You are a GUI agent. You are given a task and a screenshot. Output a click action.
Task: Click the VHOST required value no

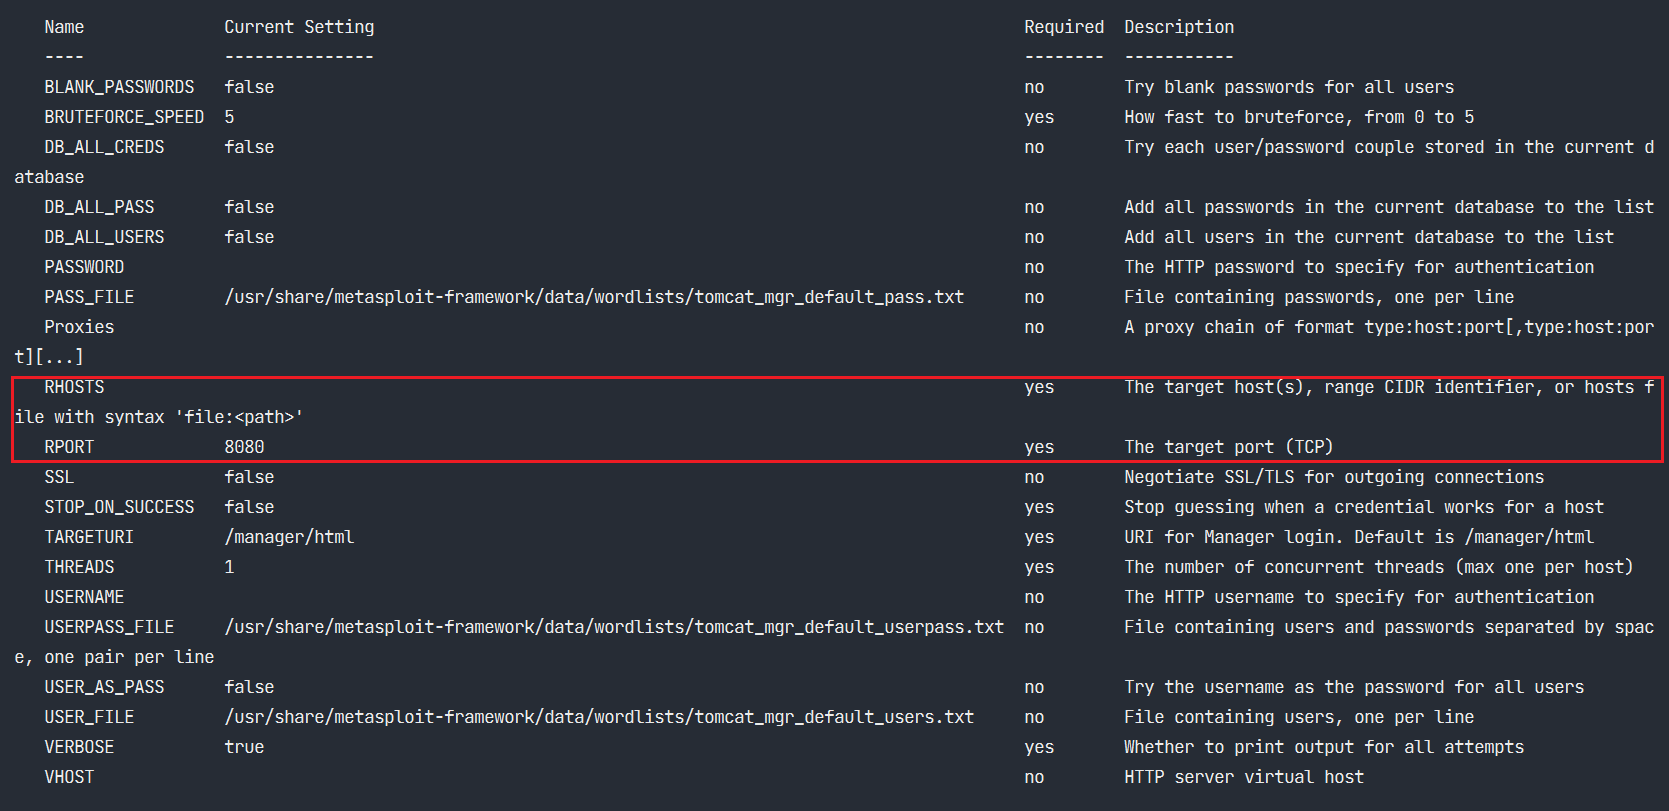(1034, 777)
